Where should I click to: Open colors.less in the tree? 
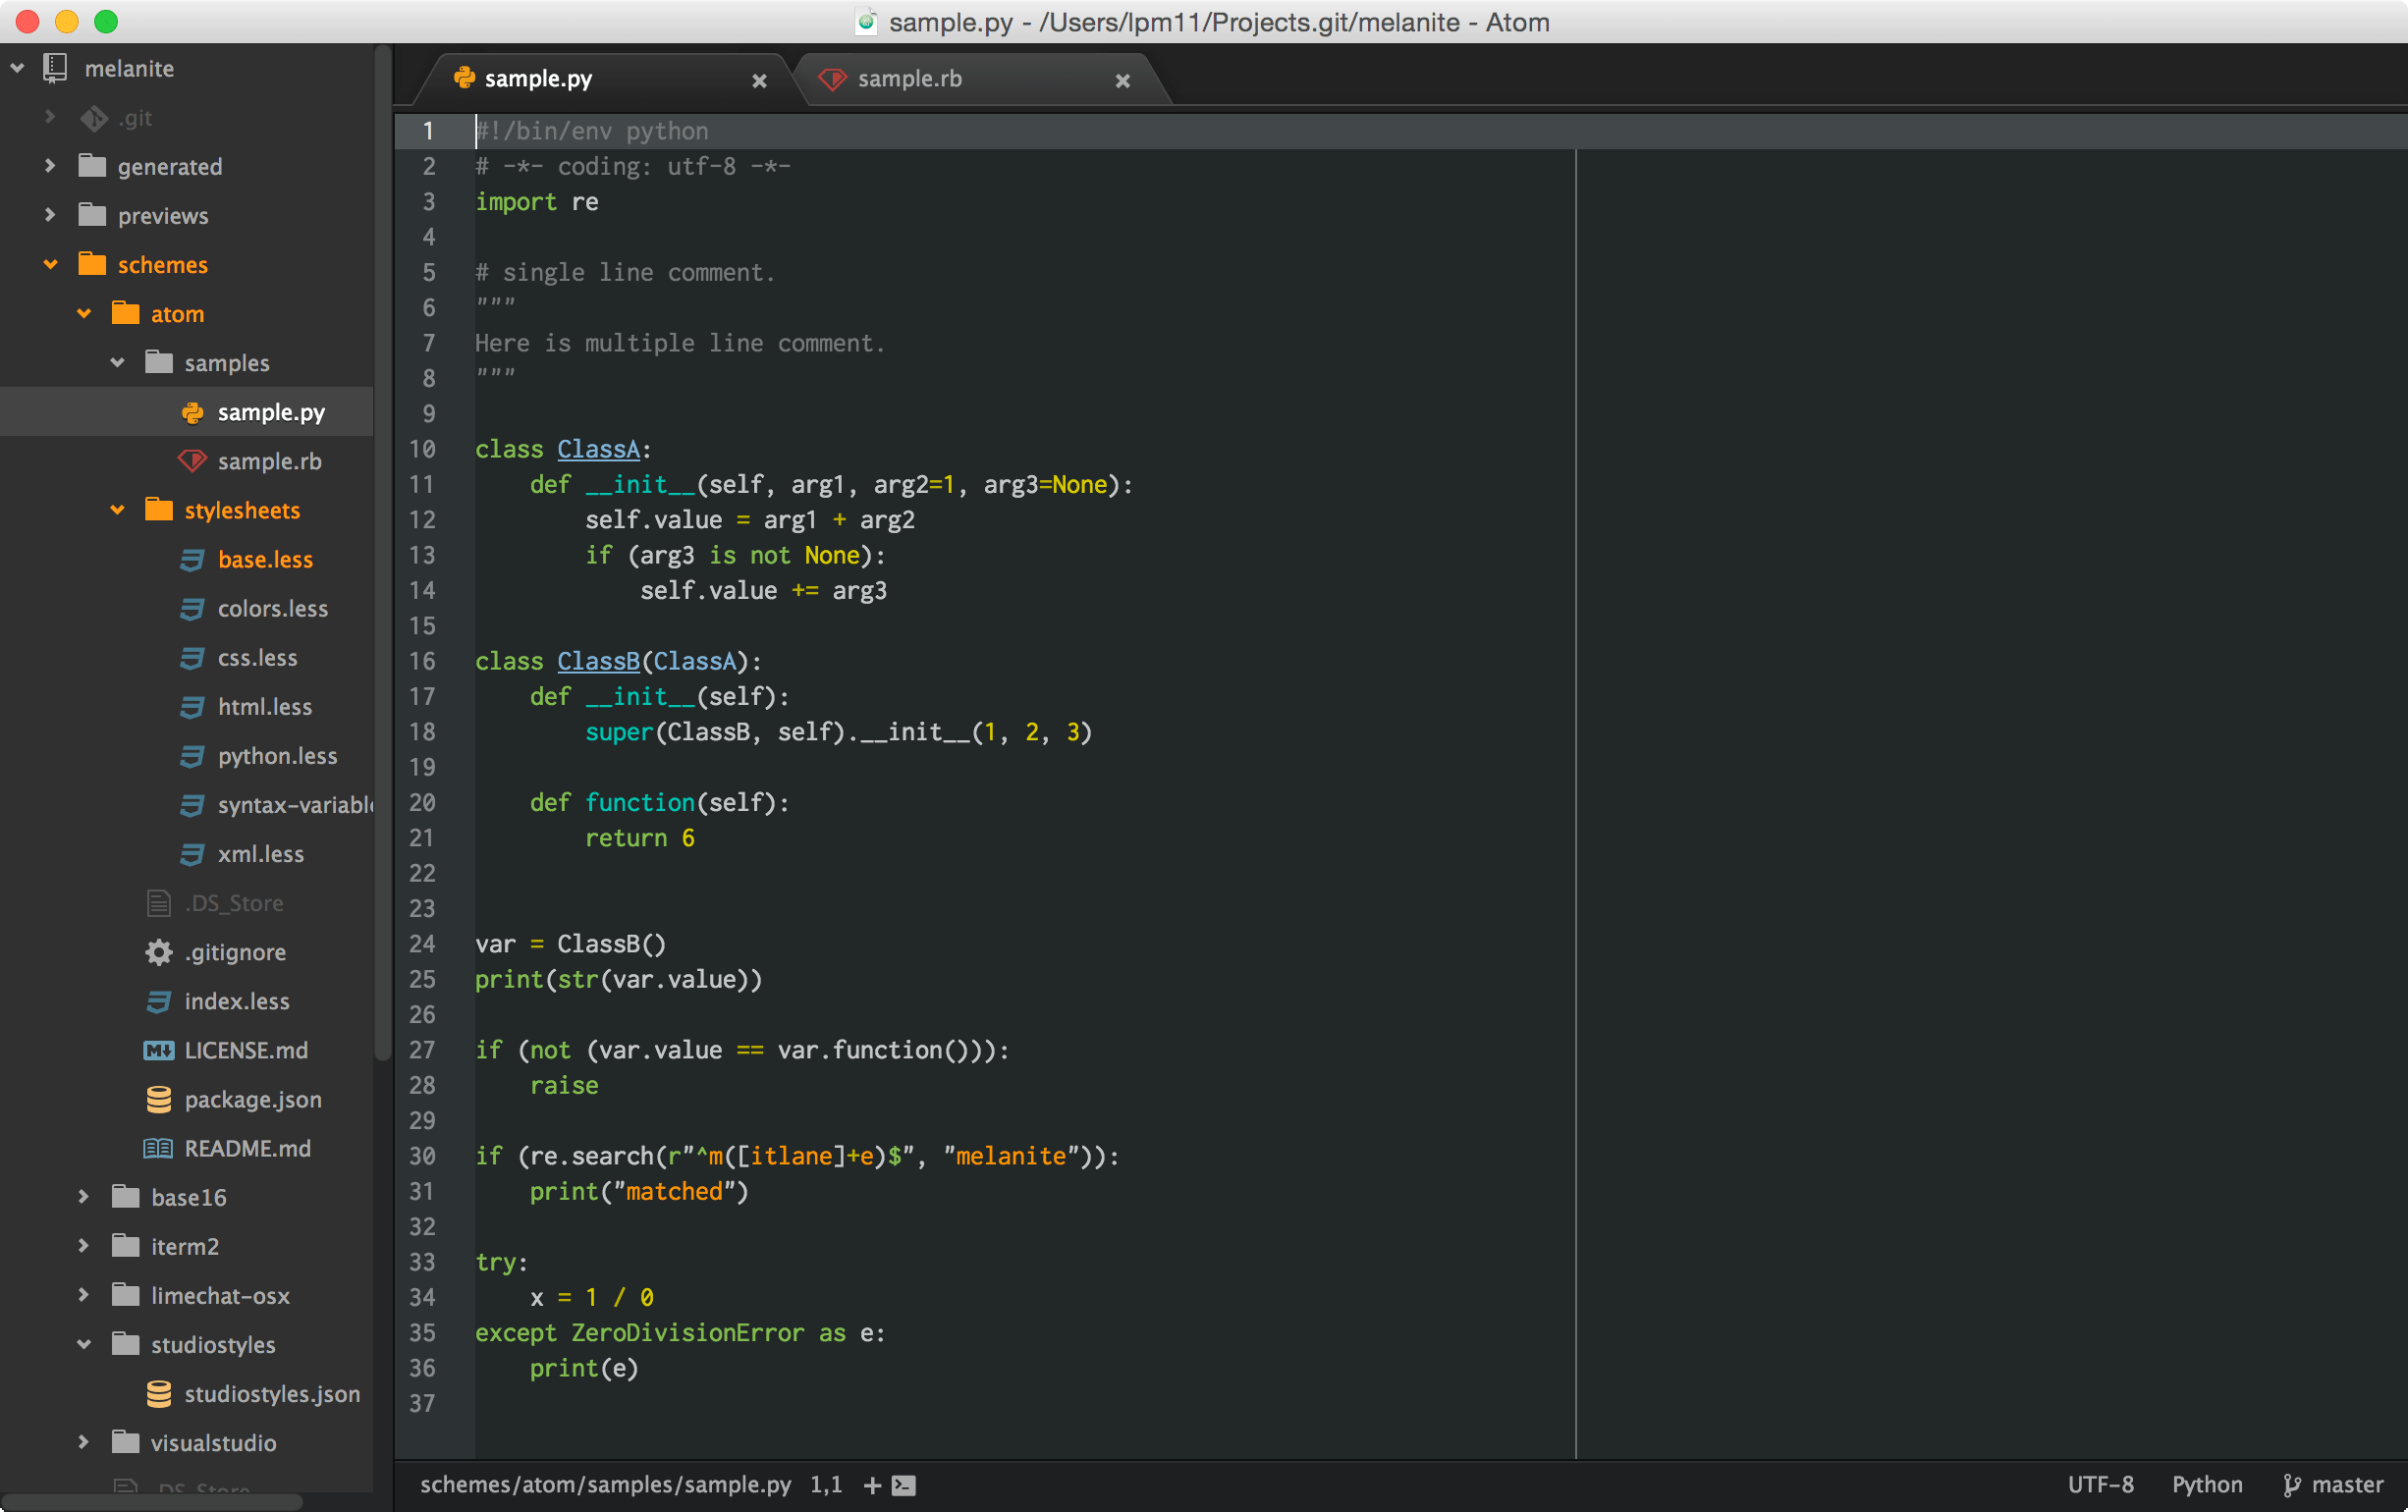272,608
